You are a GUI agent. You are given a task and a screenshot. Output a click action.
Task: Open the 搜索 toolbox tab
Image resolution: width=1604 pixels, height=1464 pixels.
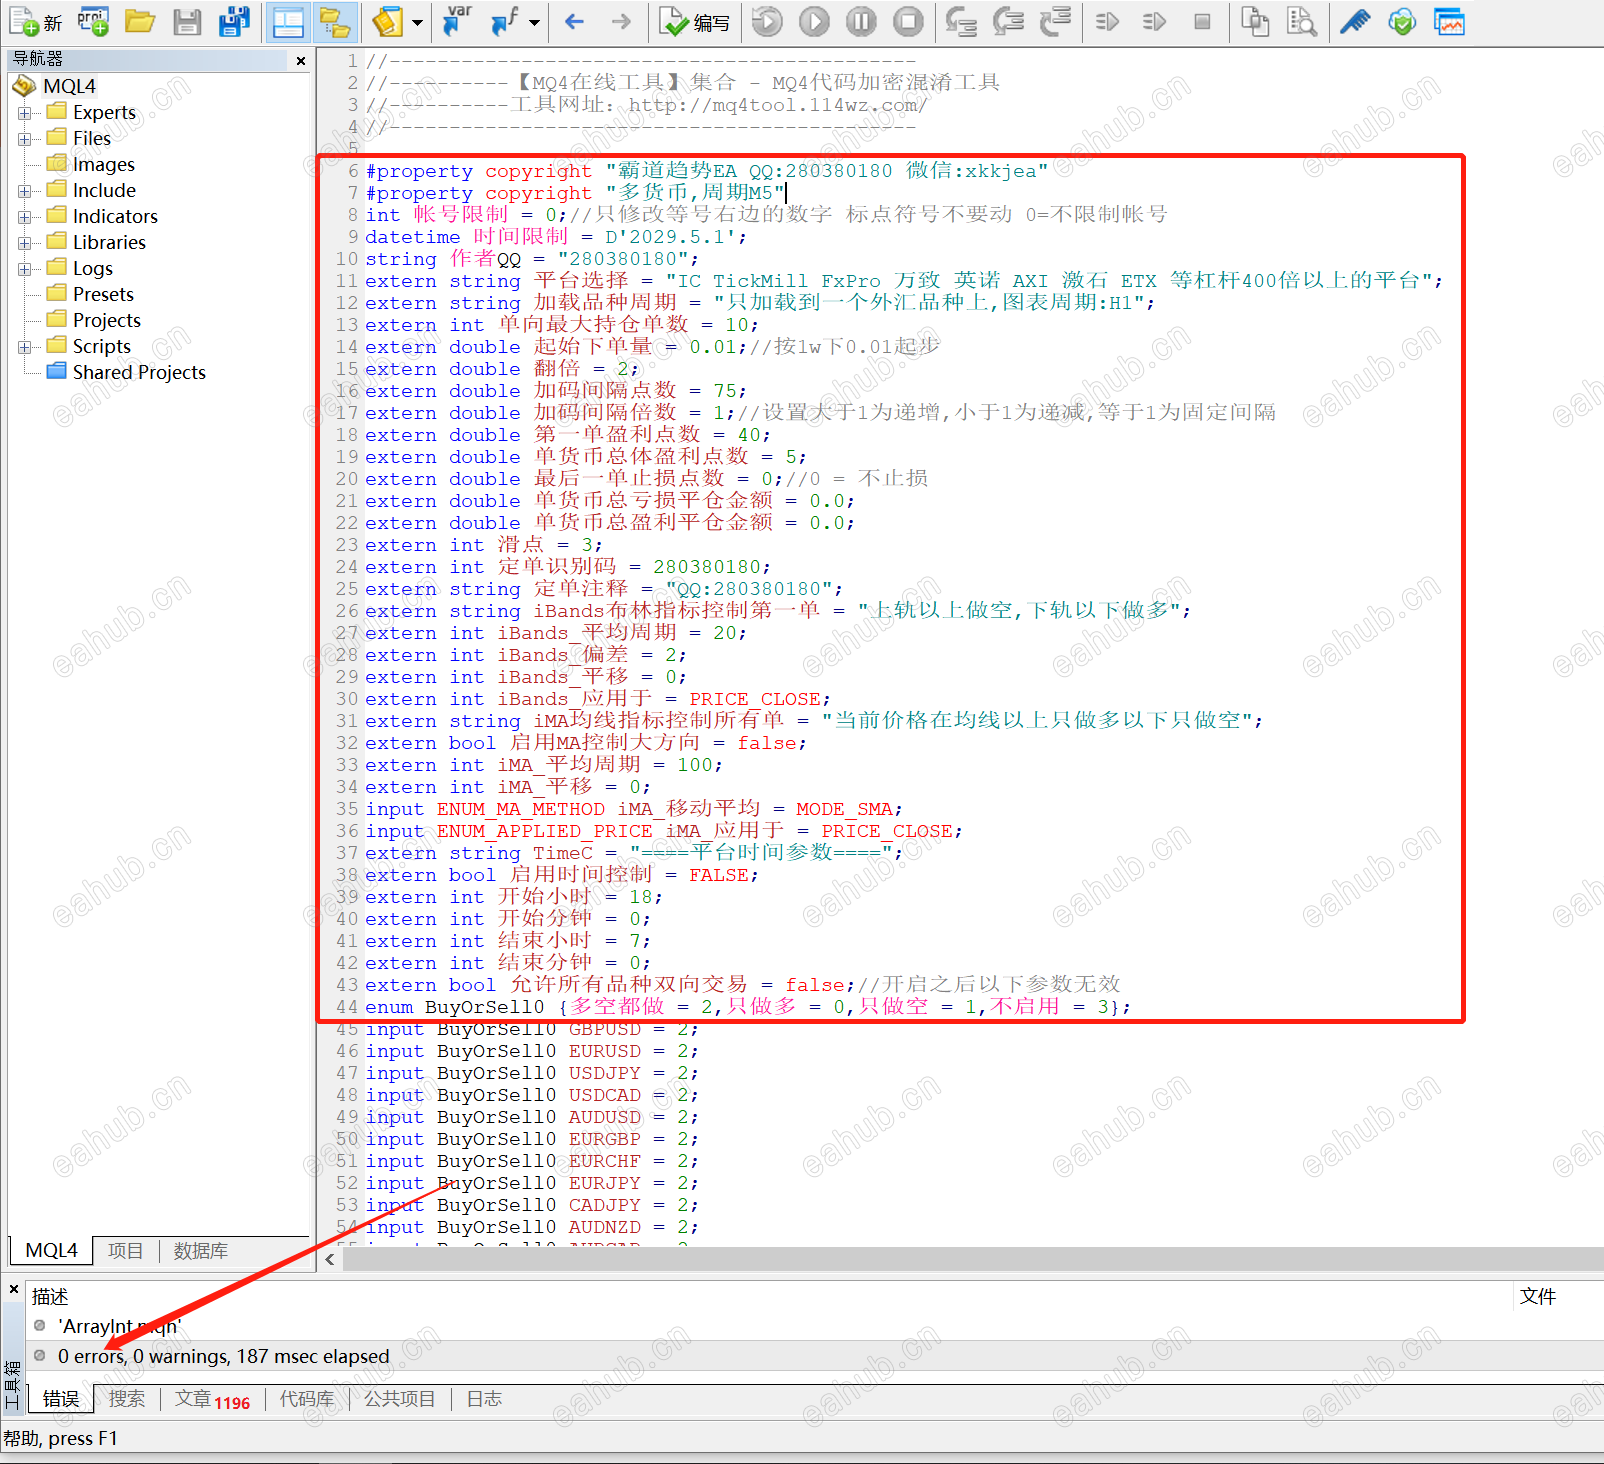point(126,1399)
